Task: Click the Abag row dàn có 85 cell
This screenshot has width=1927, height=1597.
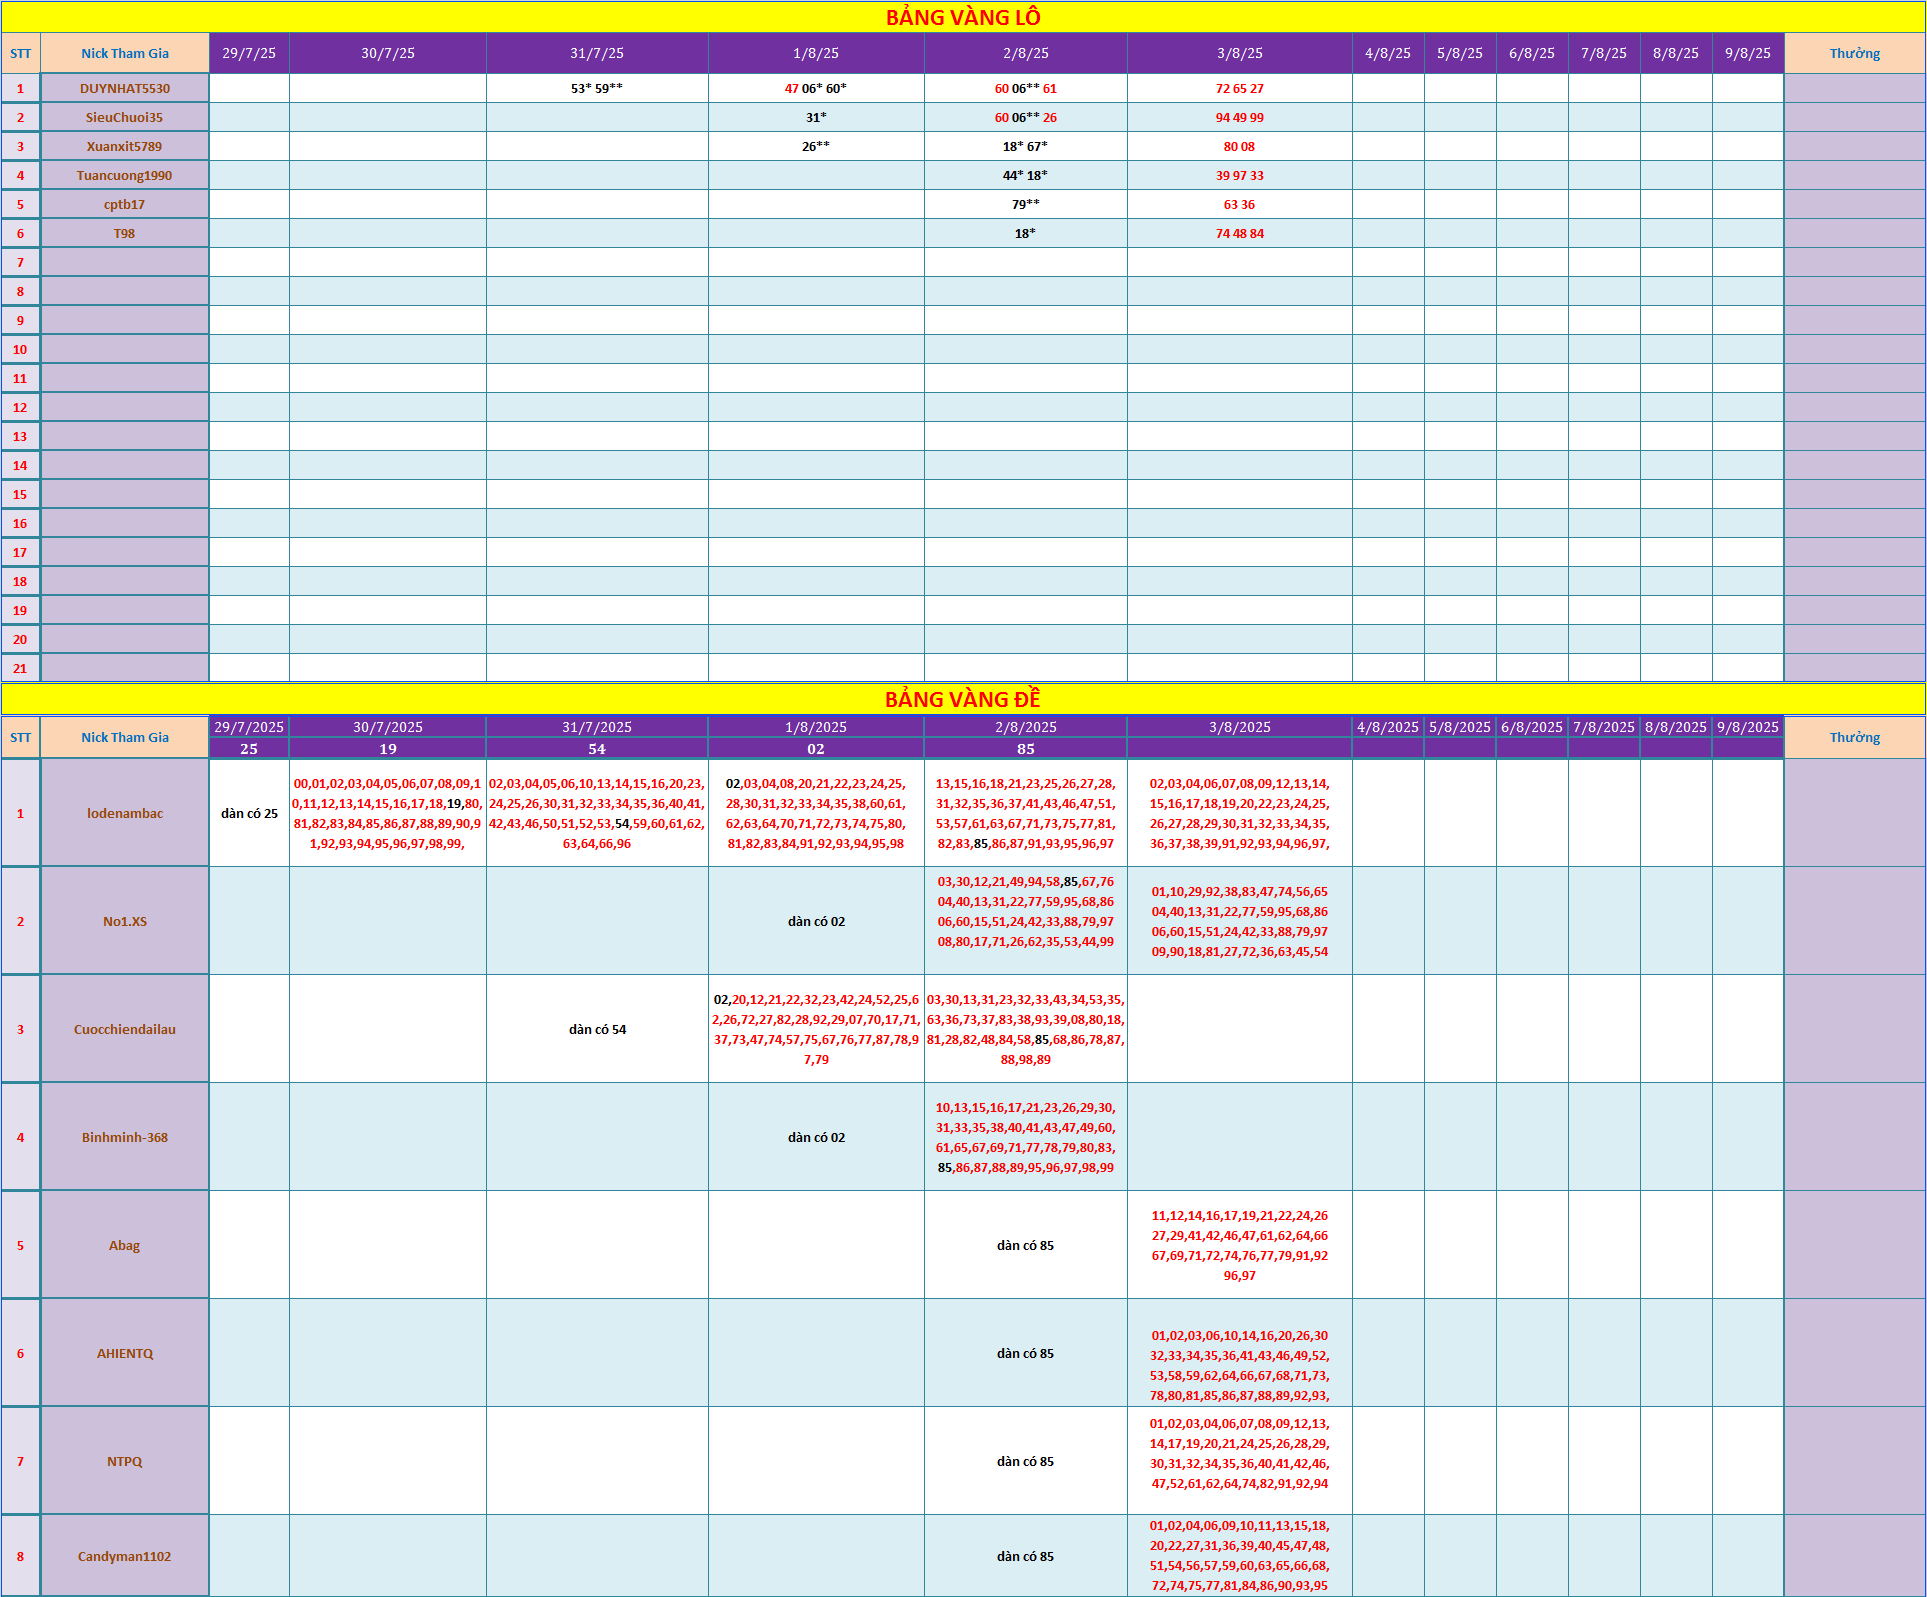Action: (1025, 1245)
